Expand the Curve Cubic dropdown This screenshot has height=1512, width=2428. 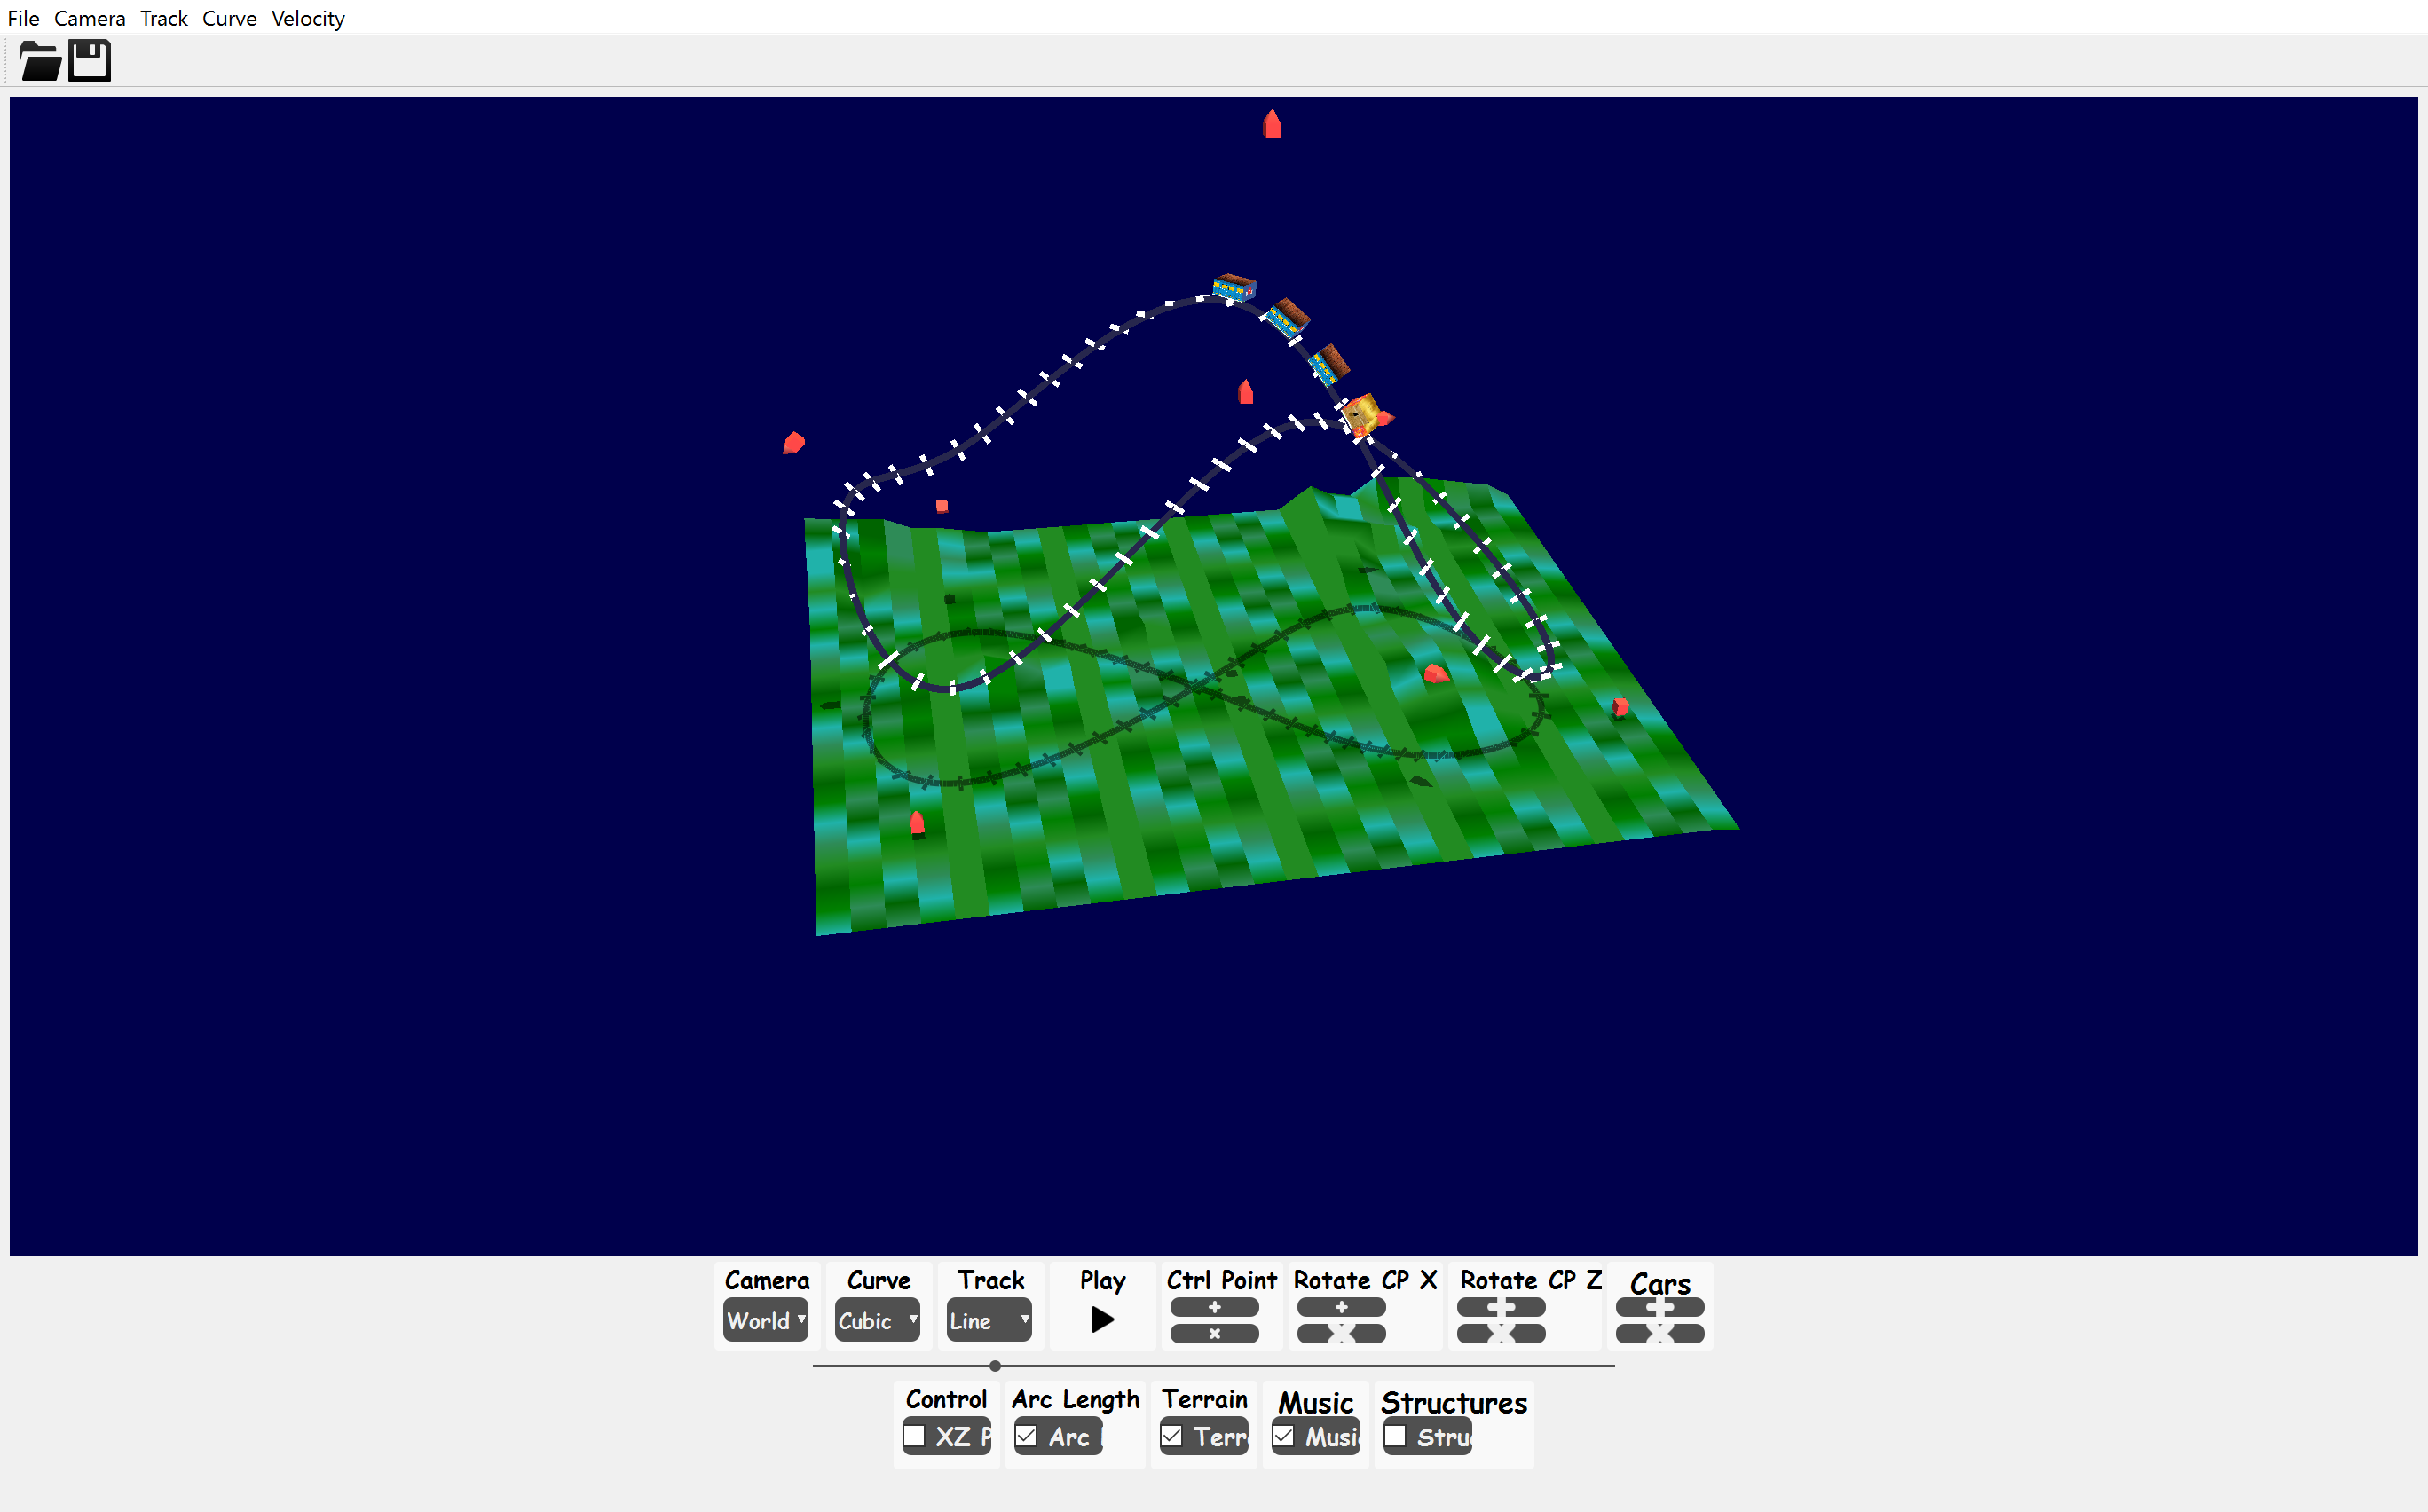pos(877,1321)
